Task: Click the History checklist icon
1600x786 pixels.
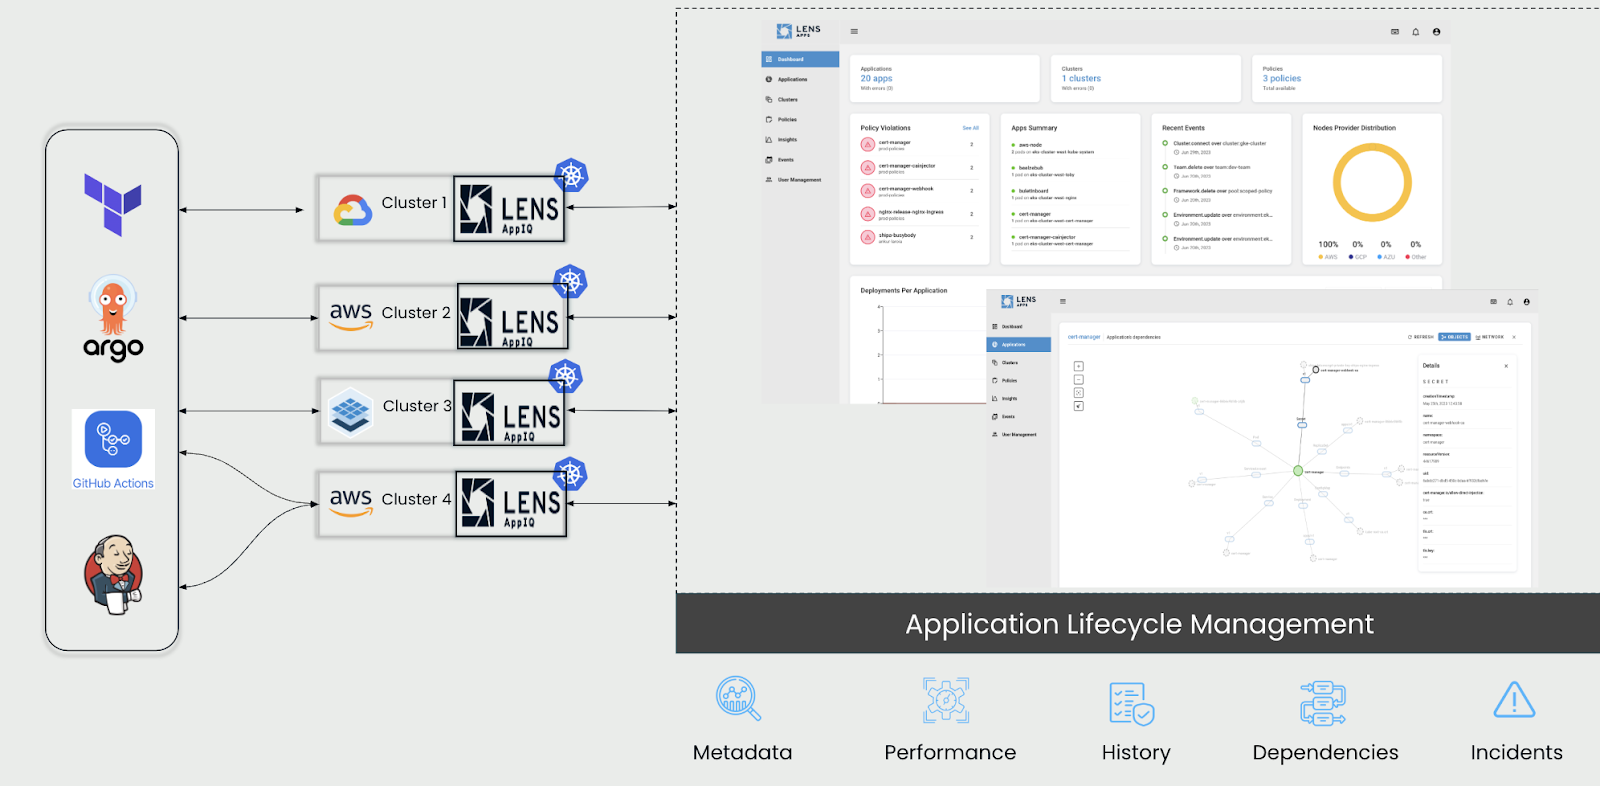Action: 1132,703
